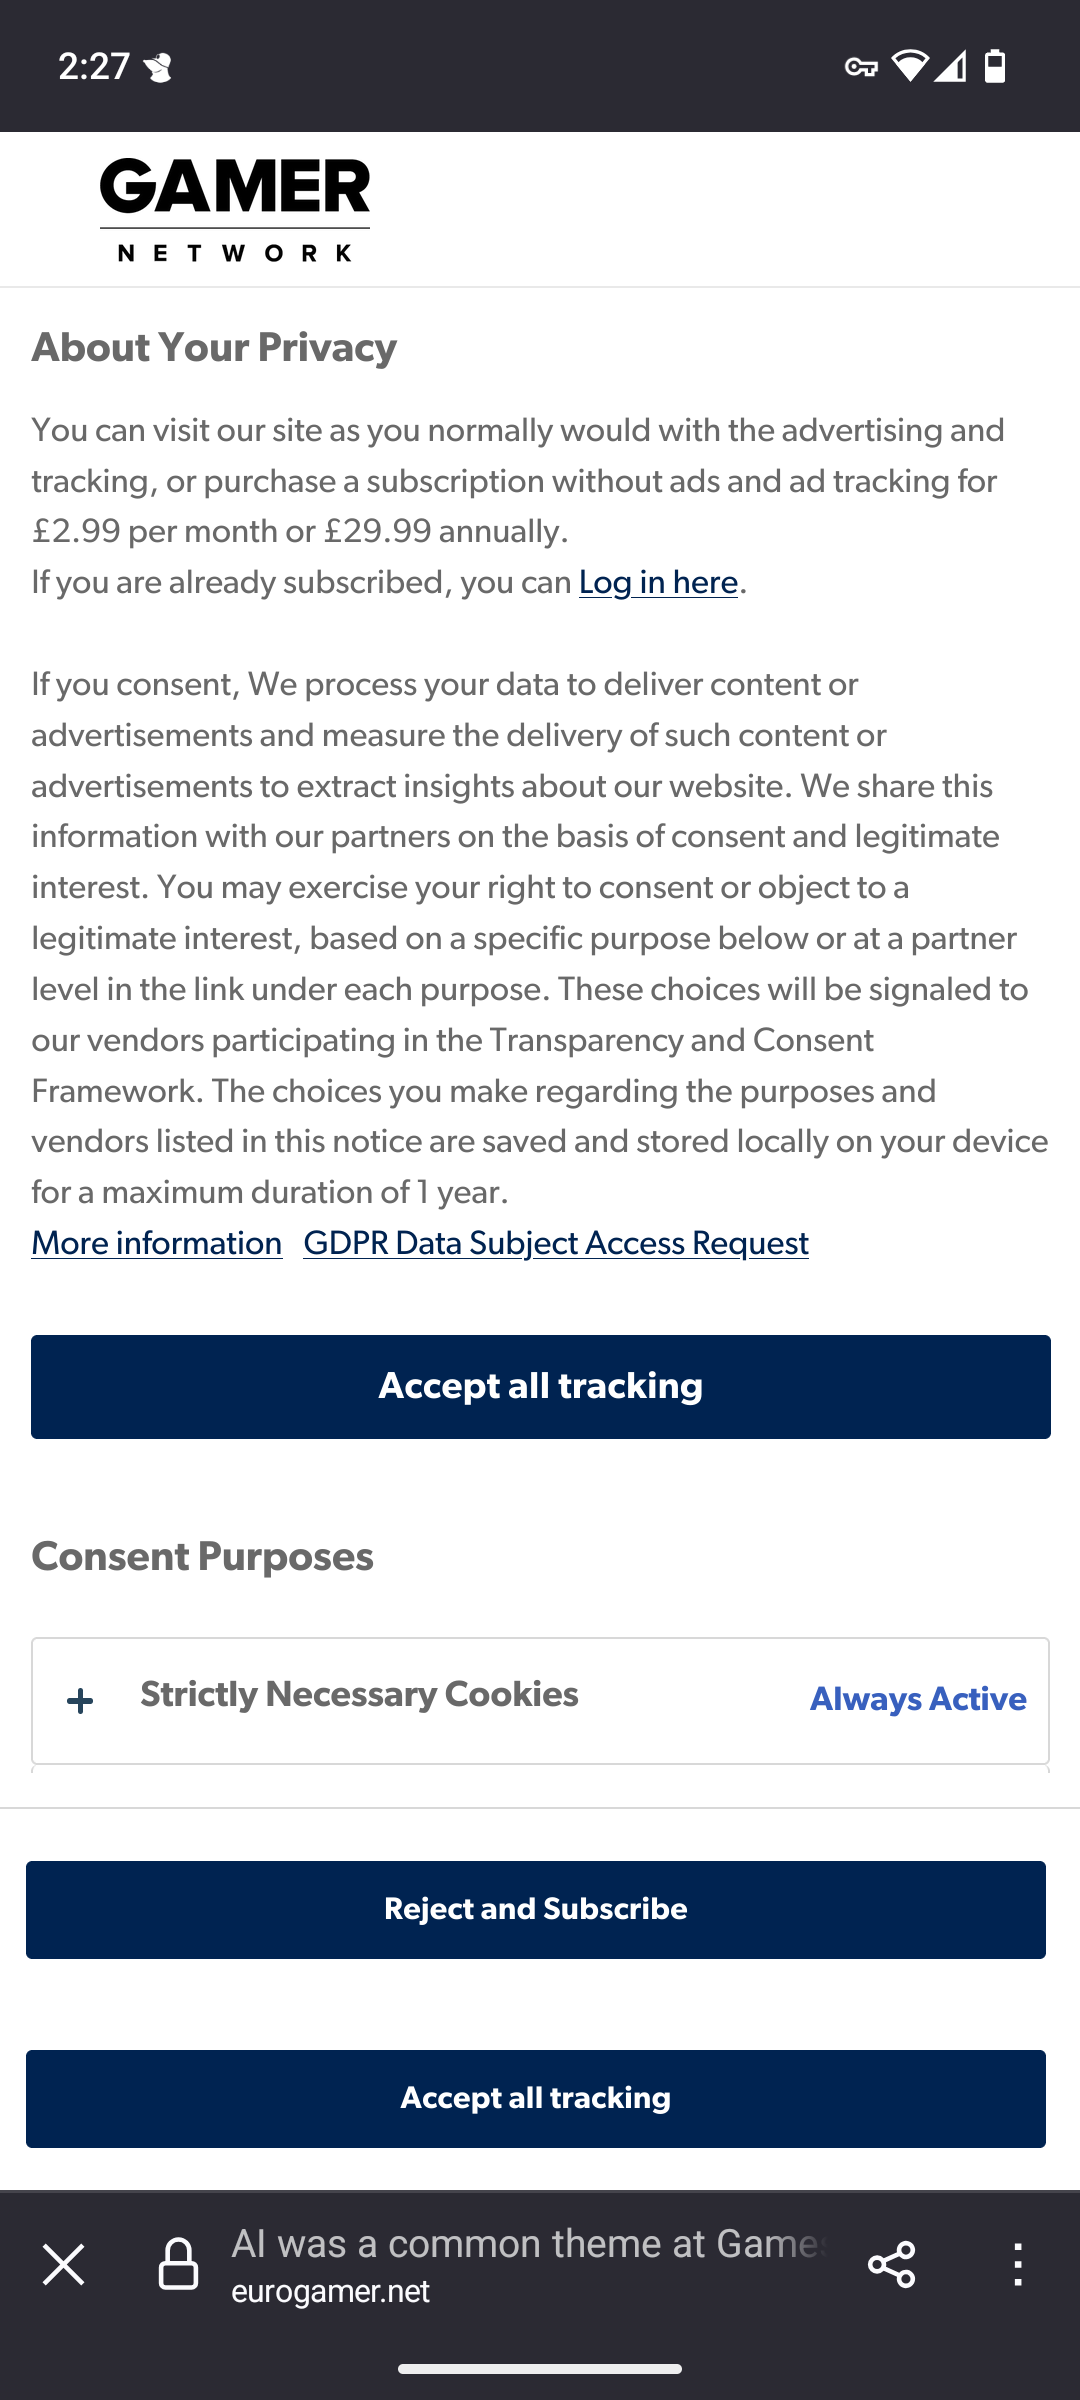Open the three-dot overflow menu
1080x2400 pixels.
[1018, 2265]
